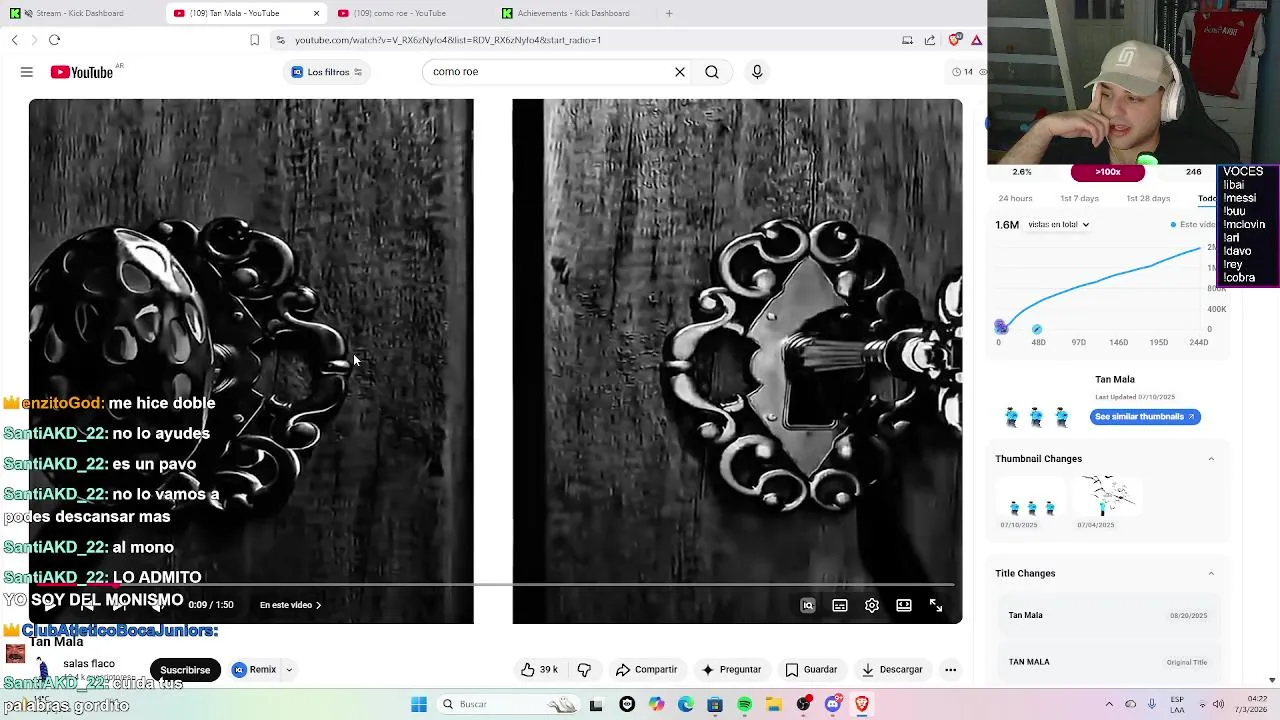Image resolution: width=1280 pixels, height=720 pixels.
Task: Toggle theater mode in the player
Action: 904,605
